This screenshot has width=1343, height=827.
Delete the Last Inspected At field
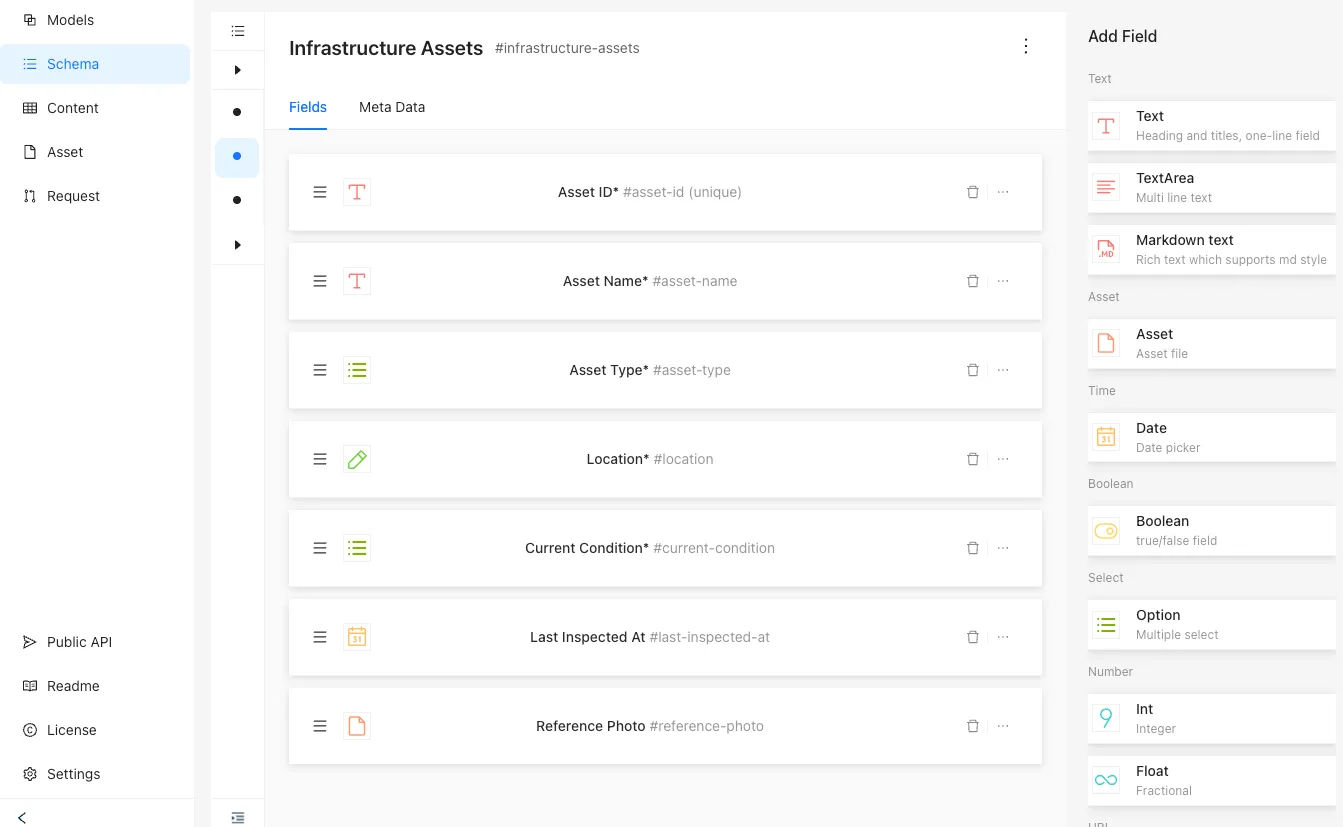coord(972,637)
